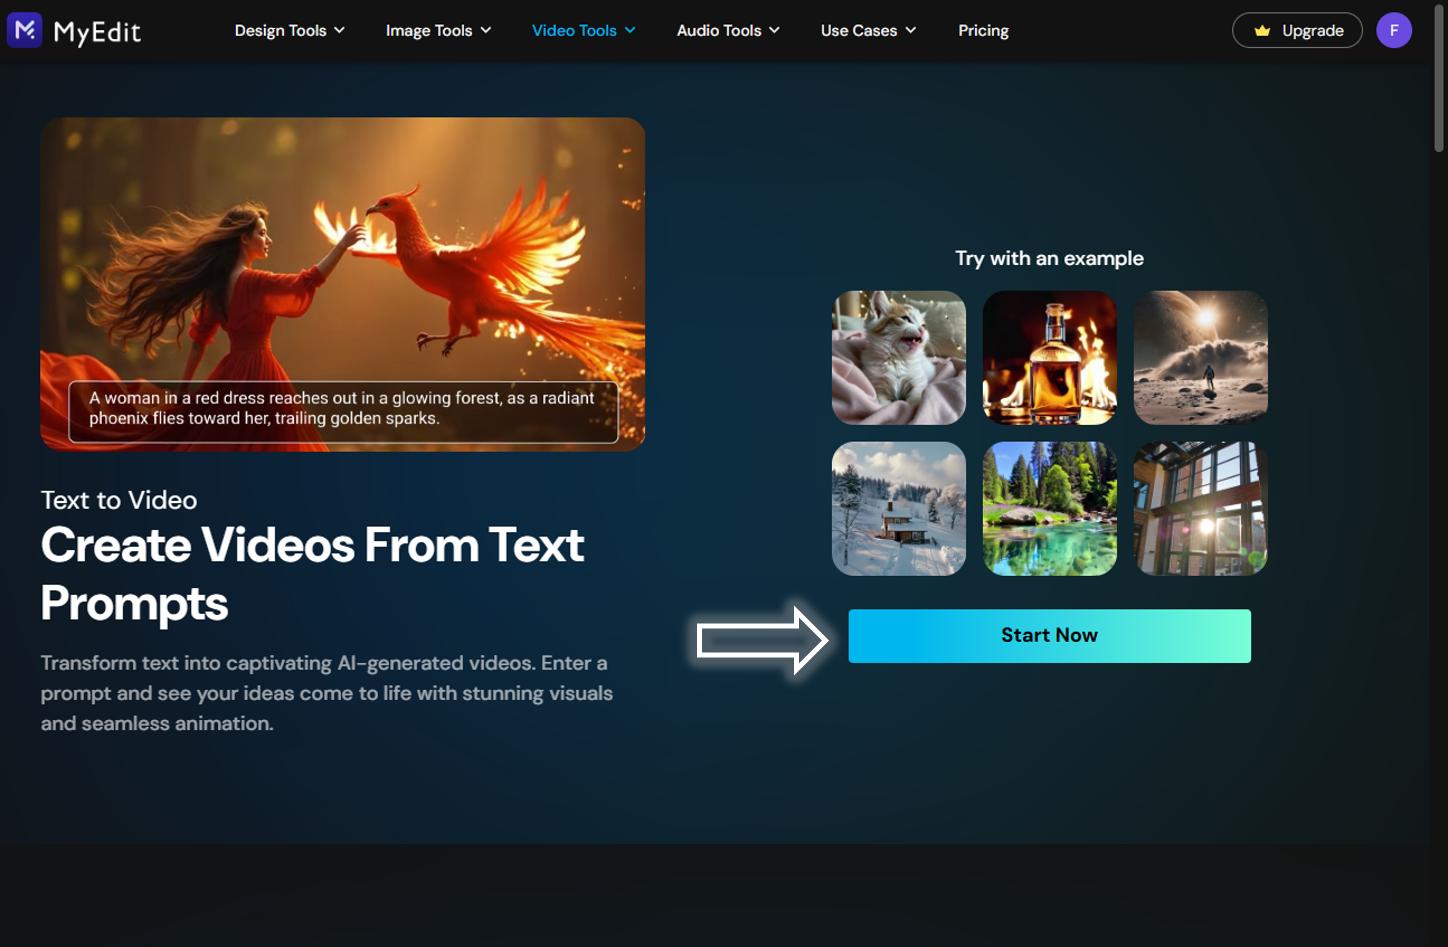The width and height of the screenshot is (1448, 947).
Task: Click the crown icon on Upgrade button
Action: [x=1262, y=30]
